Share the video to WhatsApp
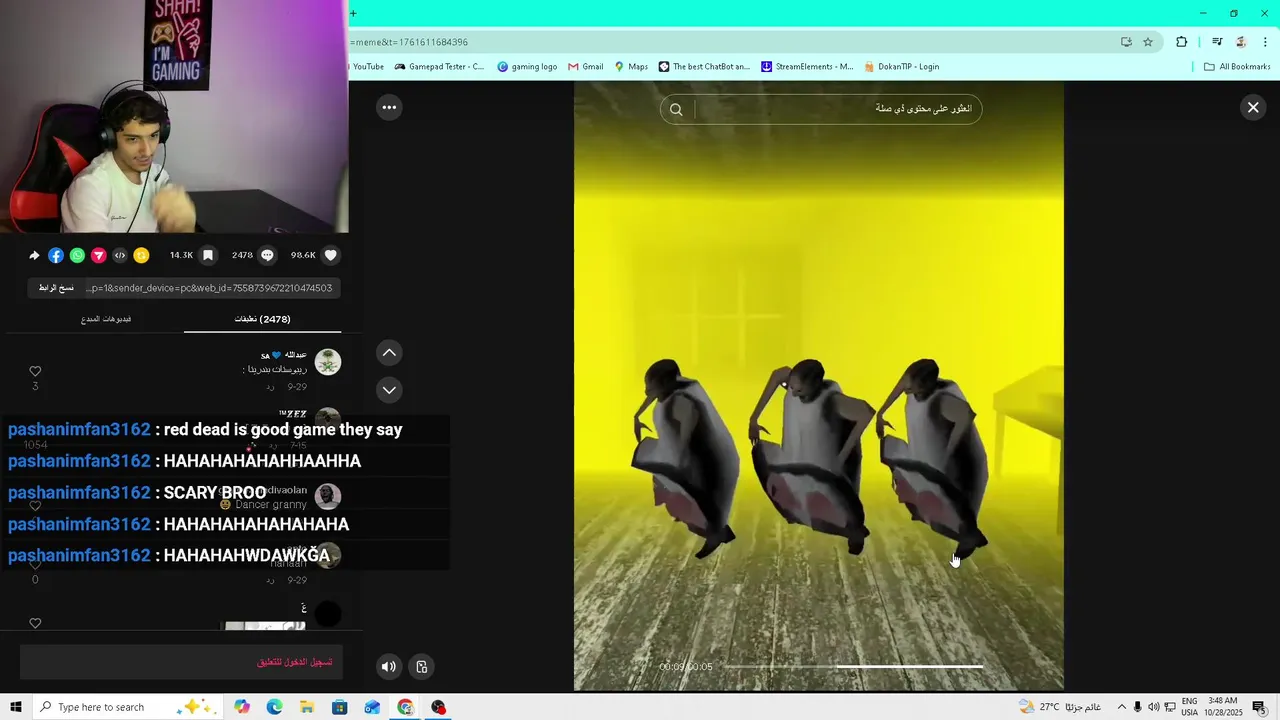Screen dimensions: 1280x720 click(x=77, y=255)
